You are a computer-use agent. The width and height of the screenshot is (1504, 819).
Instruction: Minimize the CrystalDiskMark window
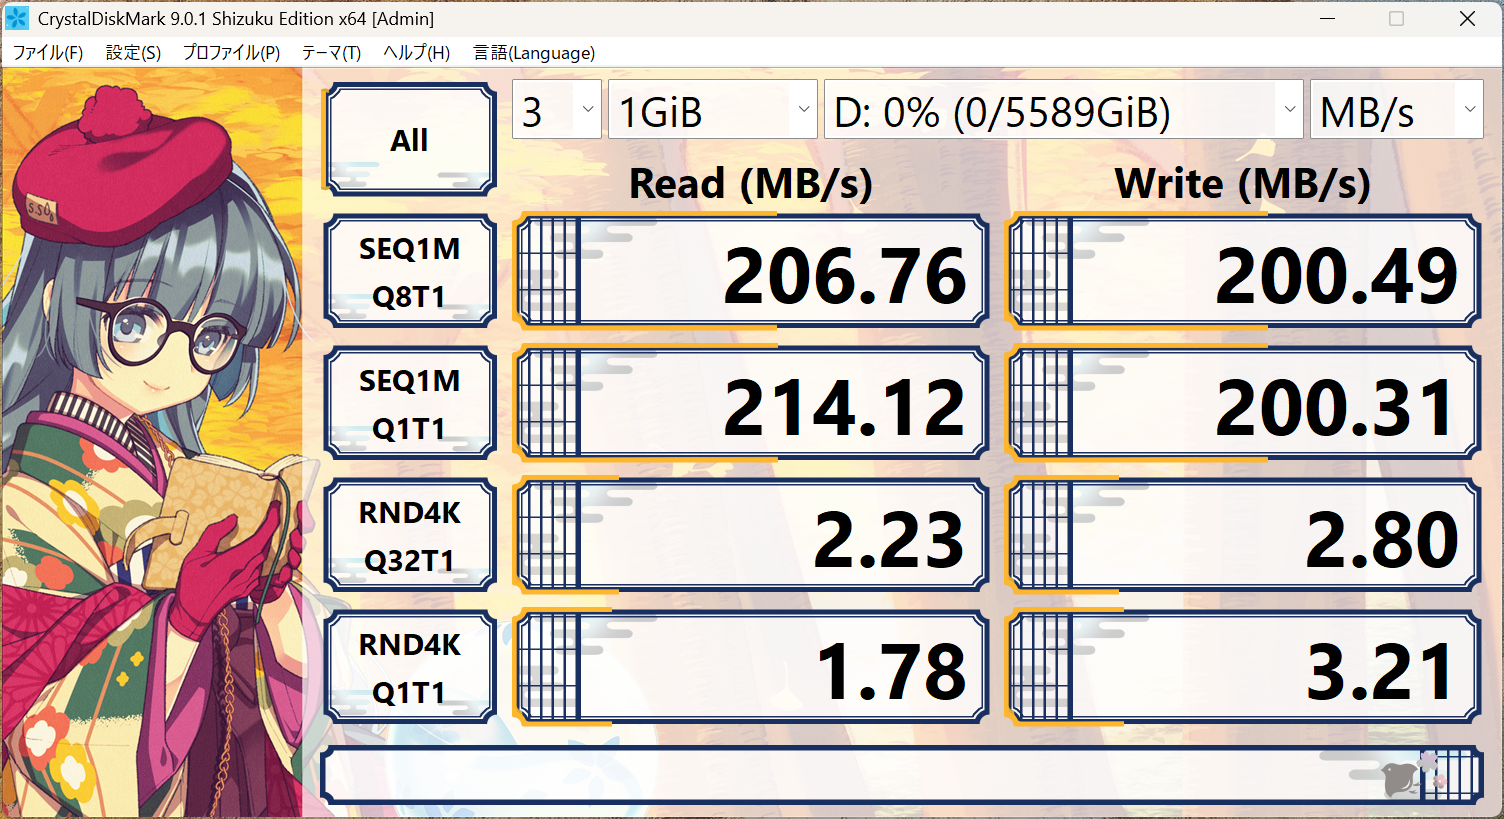click(1328, 18)
